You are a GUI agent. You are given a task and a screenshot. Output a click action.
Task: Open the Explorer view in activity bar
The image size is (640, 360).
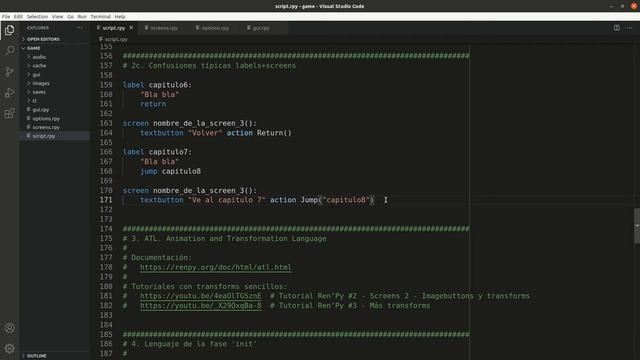[9, 30]
